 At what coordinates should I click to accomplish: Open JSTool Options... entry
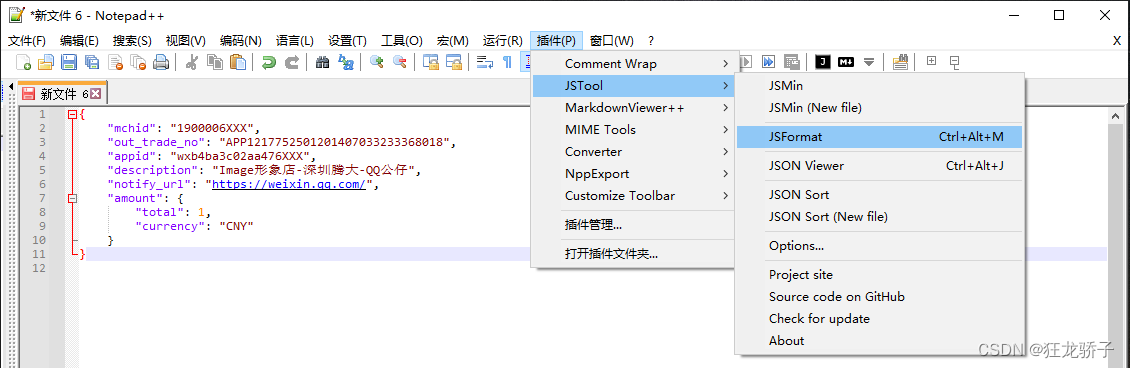(x=879, y=246)
